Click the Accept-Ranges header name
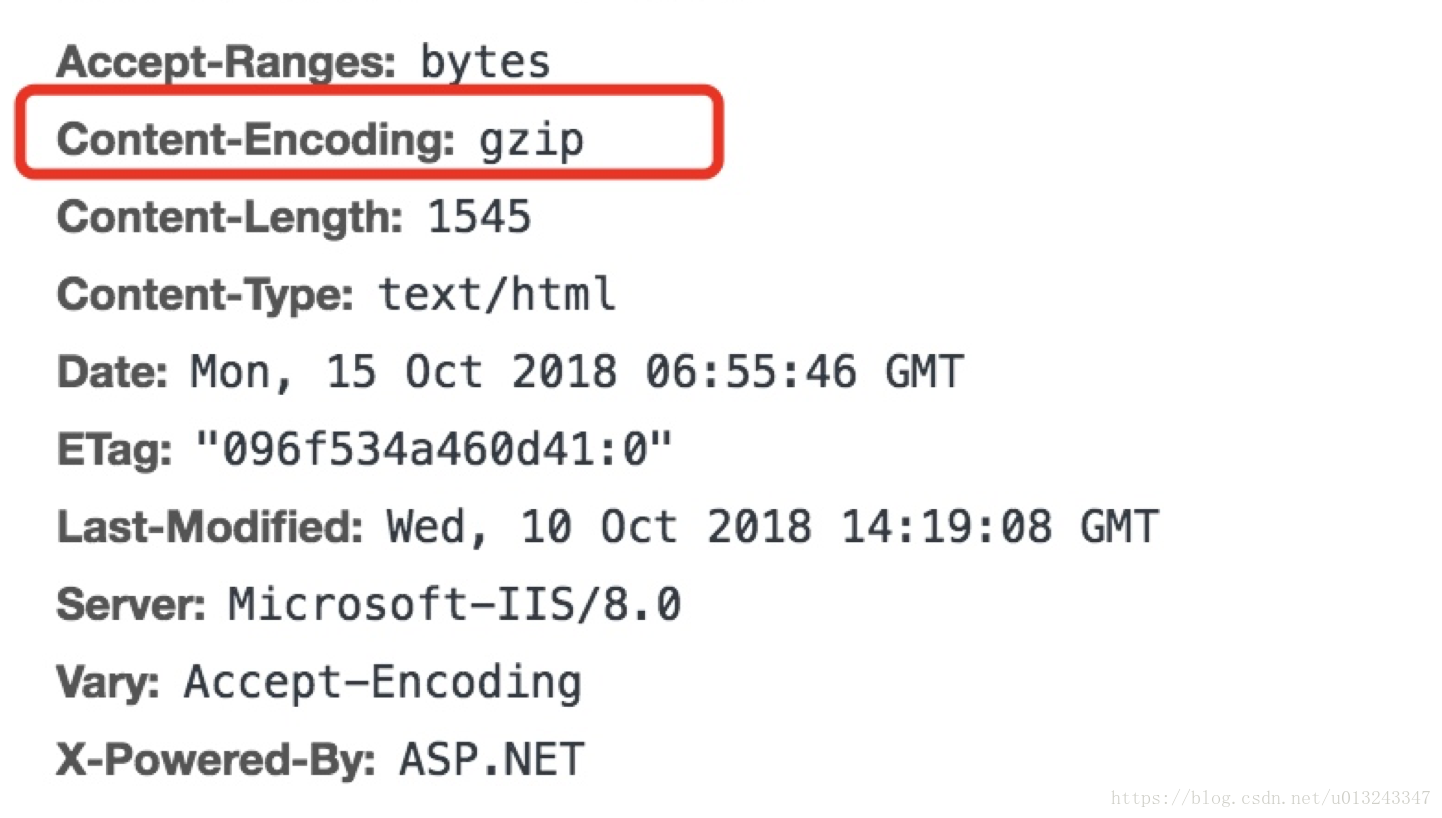The image size is (1442, 818). pyautogui.click(x=226, y=62)
